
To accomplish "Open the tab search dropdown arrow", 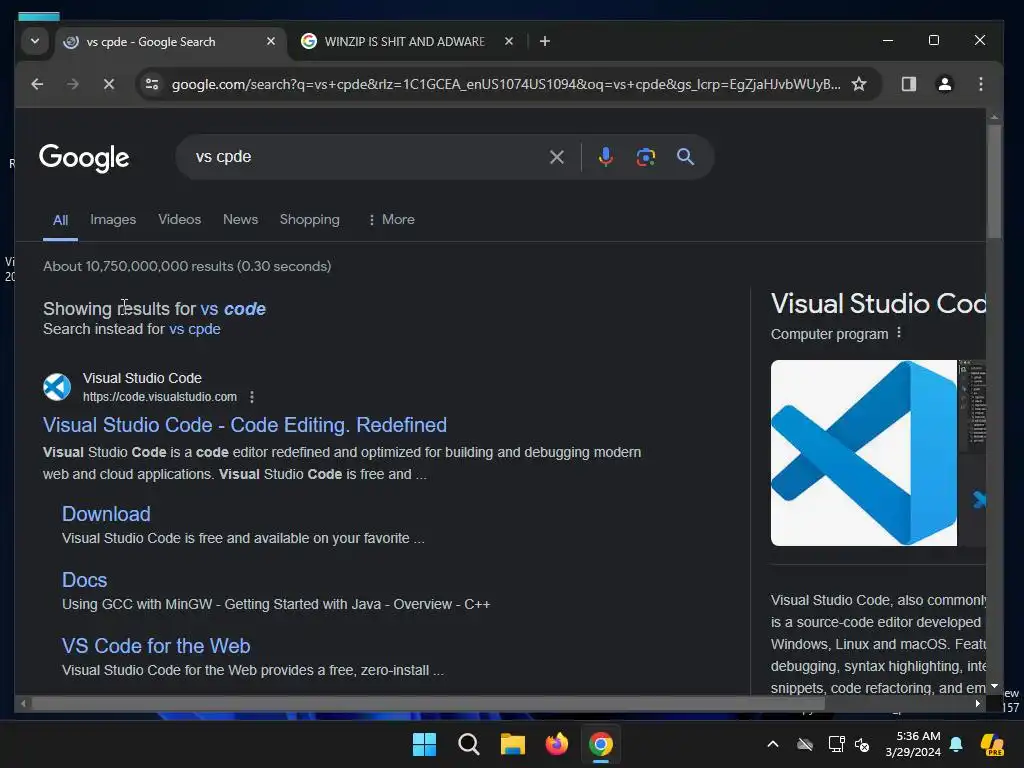I will (35, 41).
